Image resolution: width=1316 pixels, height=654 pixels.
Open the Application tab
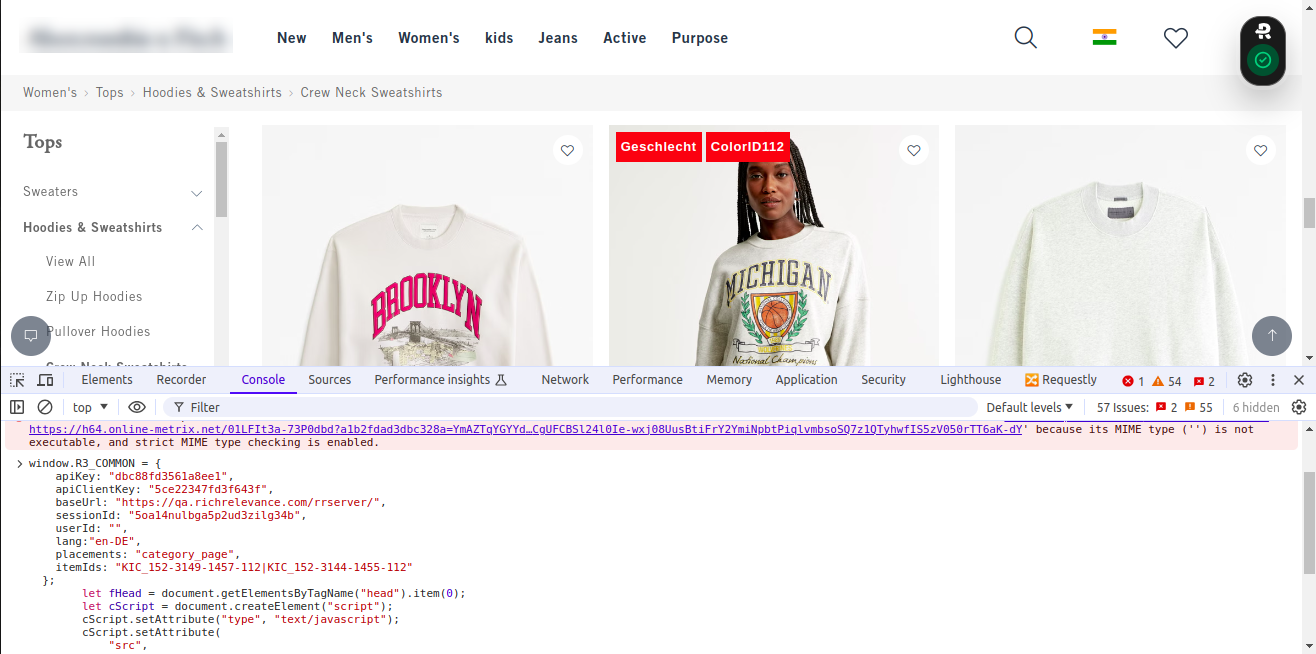coord(806,380)
